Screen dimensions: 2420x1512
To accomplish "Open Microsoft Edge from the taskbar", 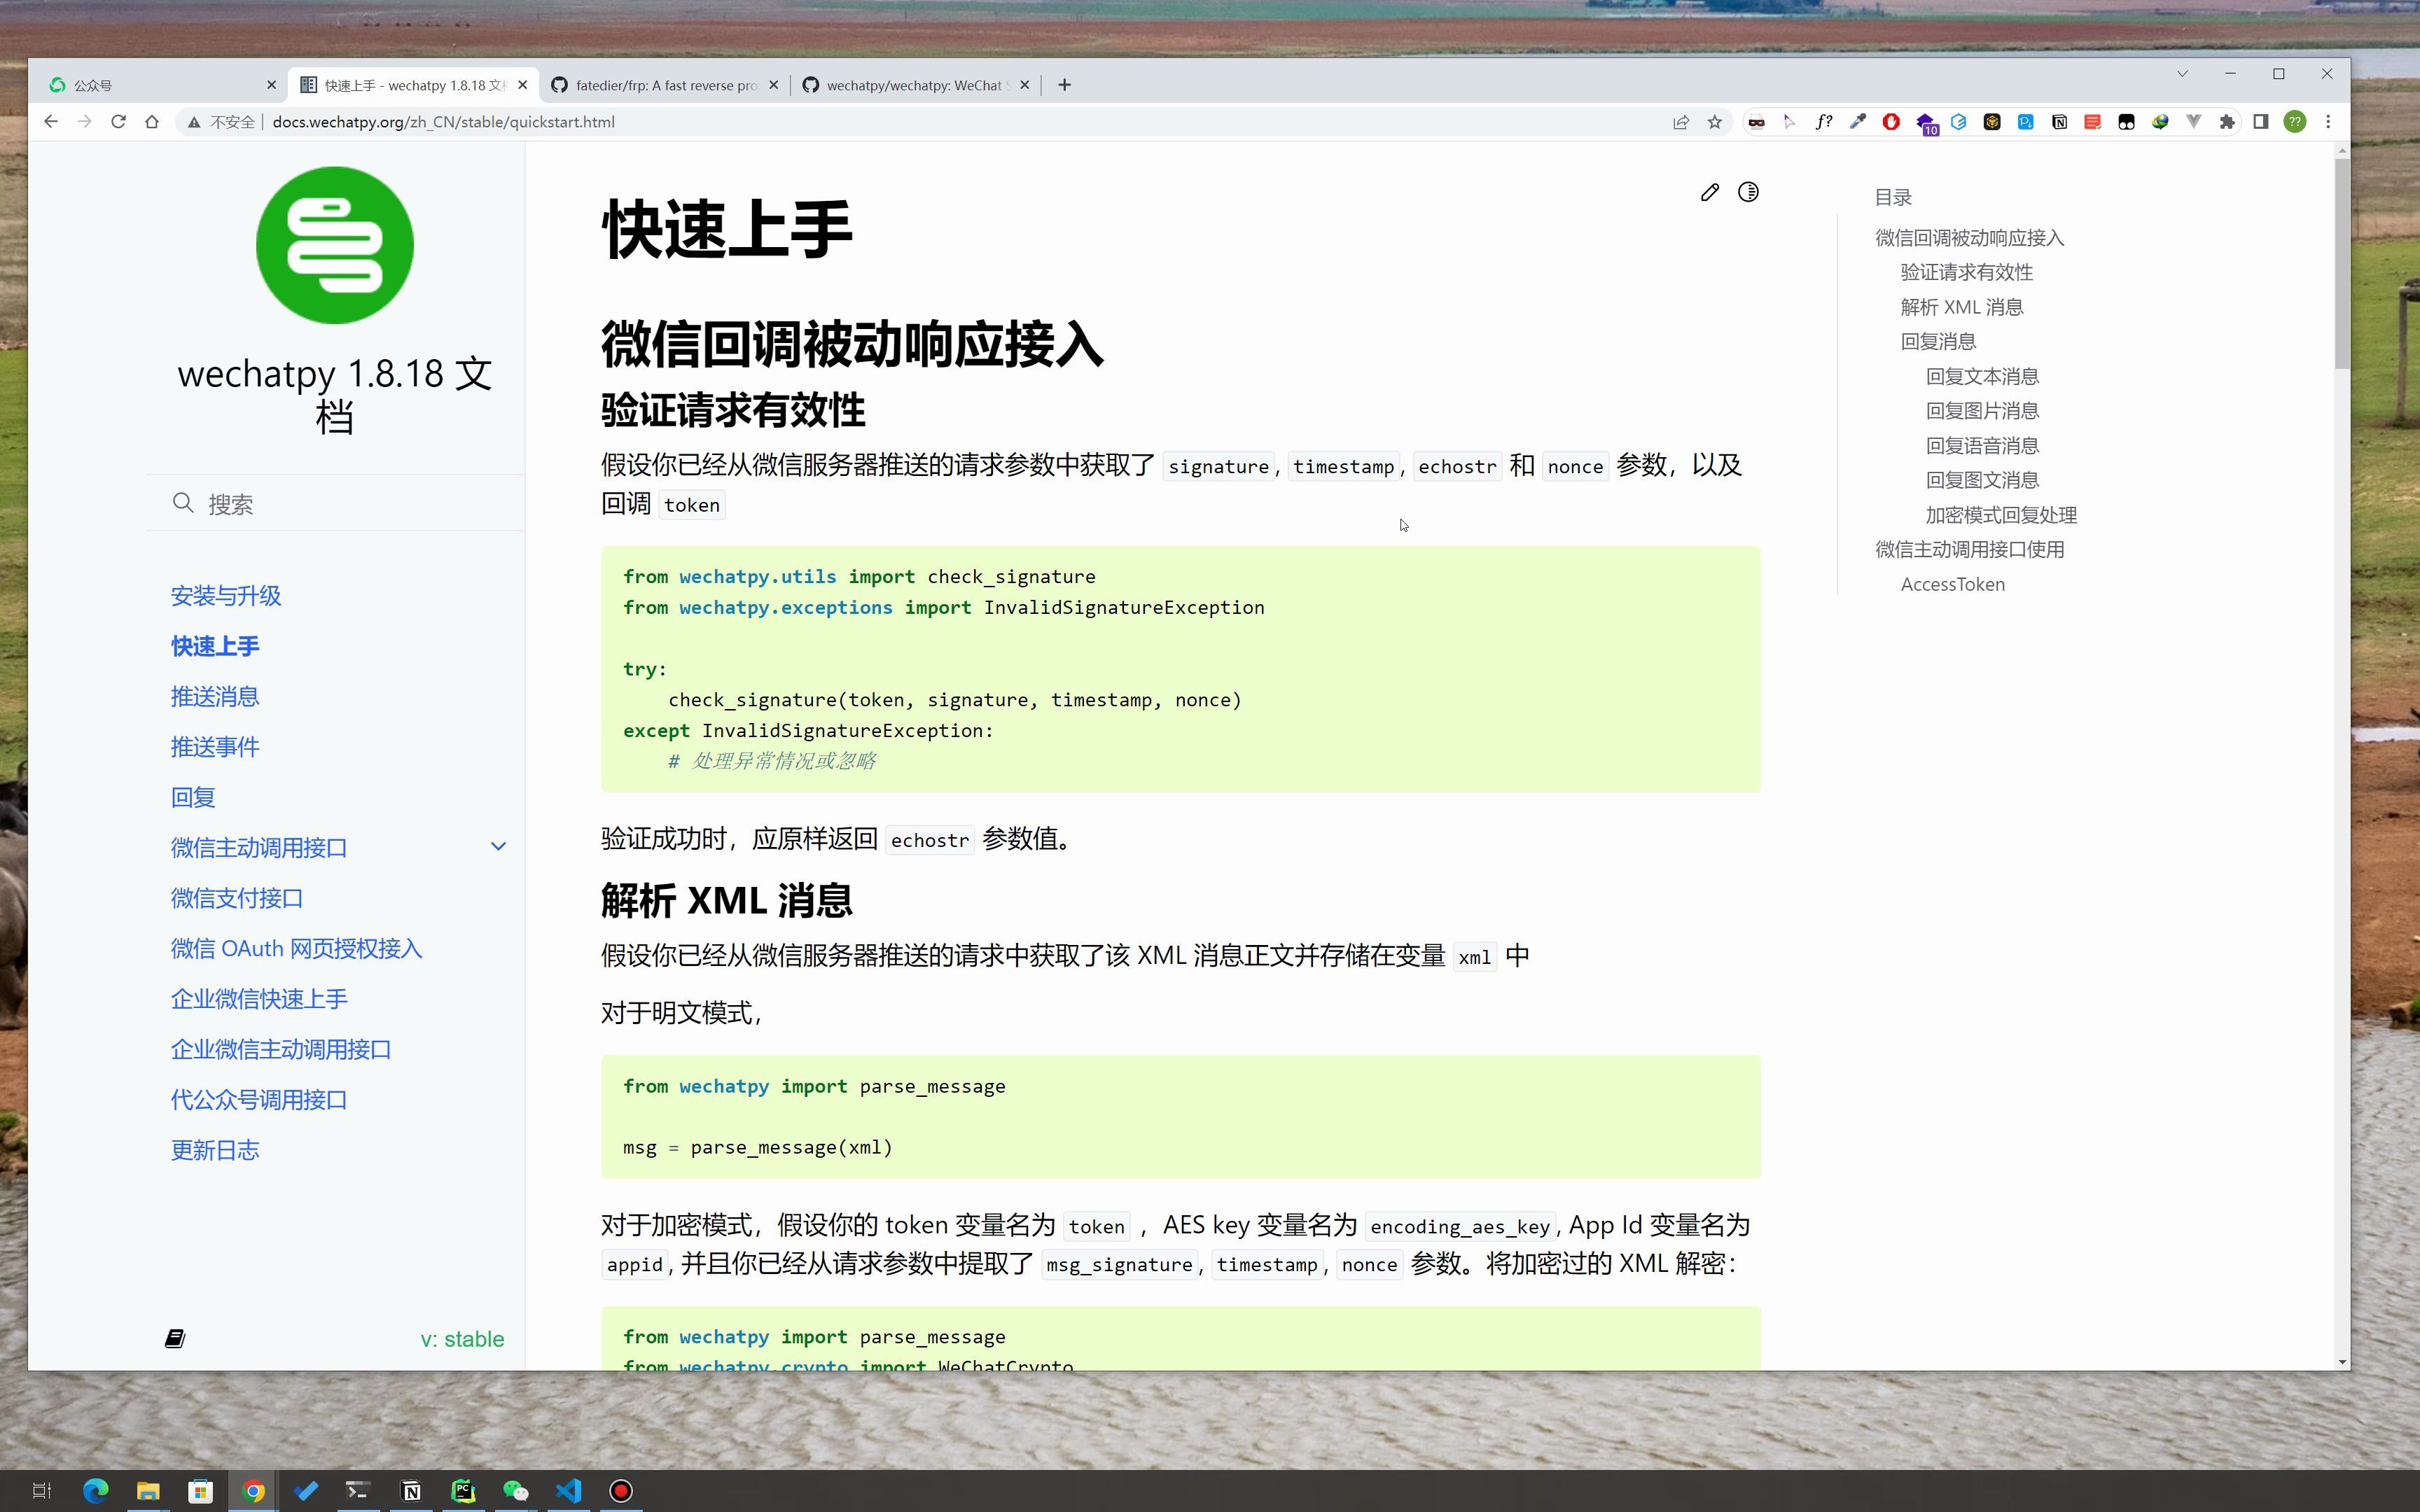I will click(x=95, y=1491).
